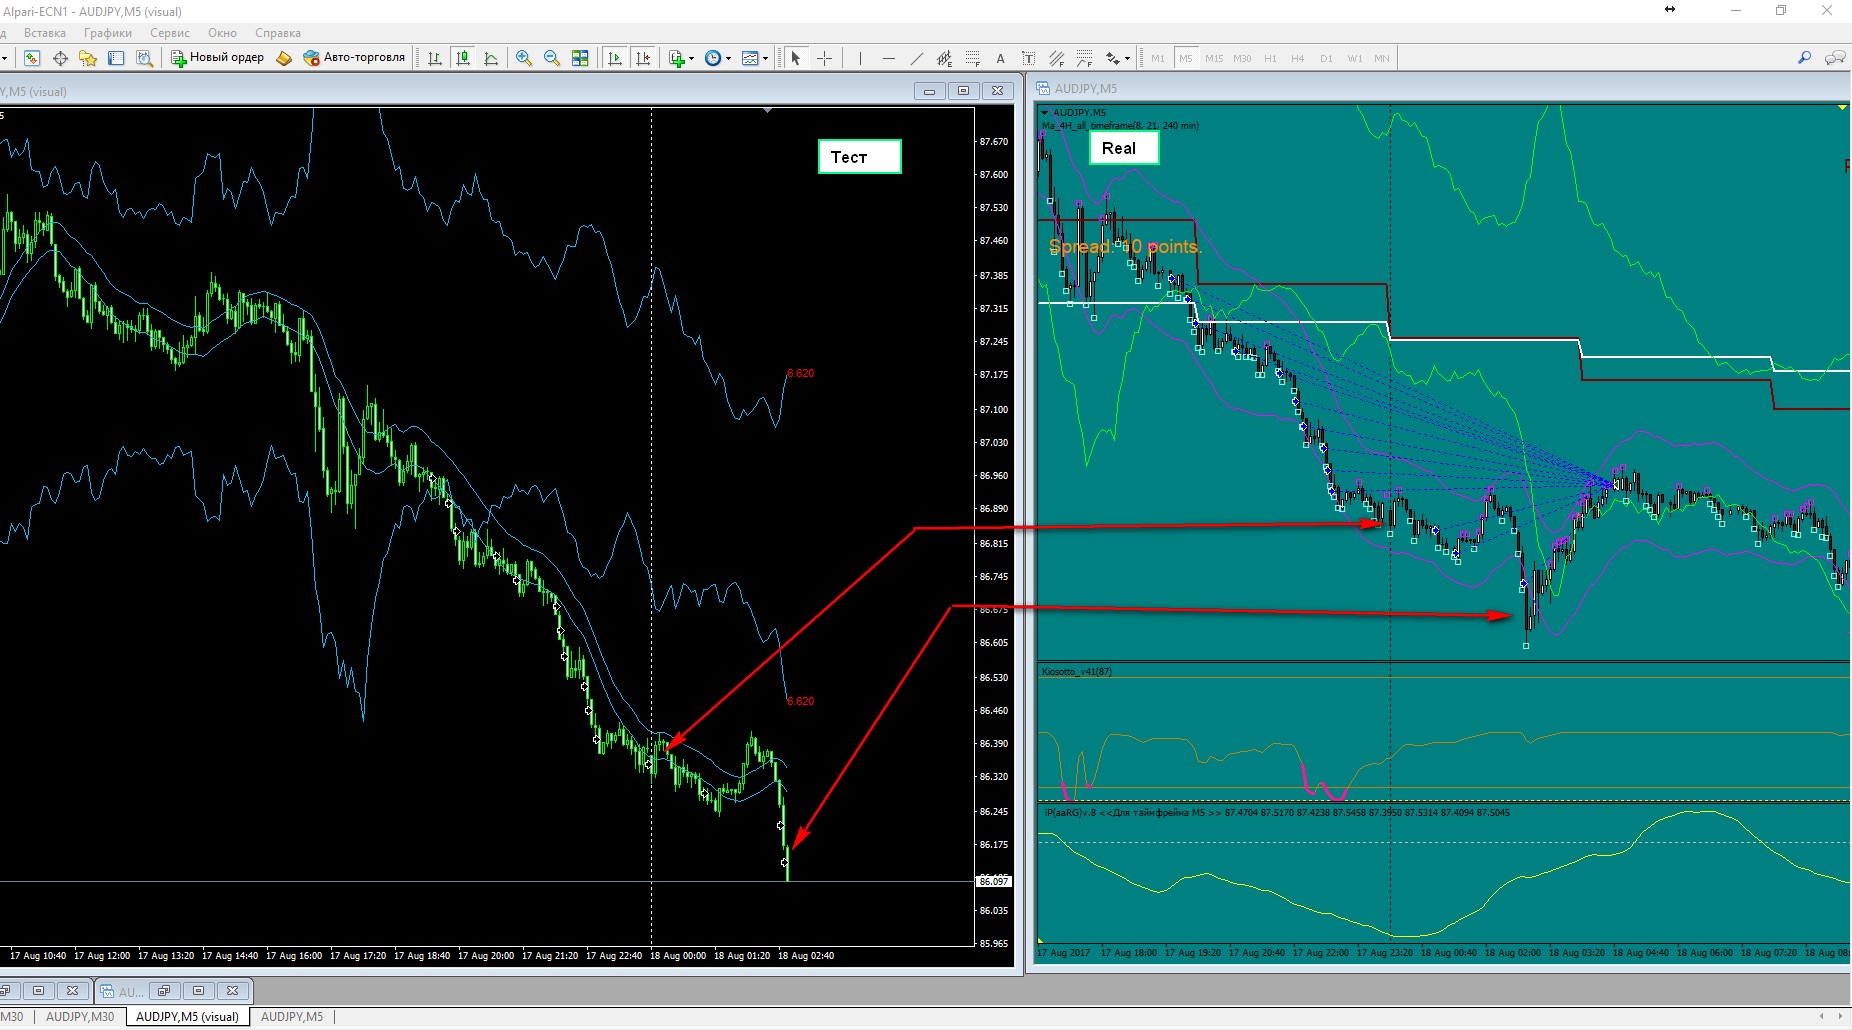Switch to the last AUDJPY,M5 chart tab
The width and height of the screenshot is (1852, 1030).
pyautogui.click(x=292, y=1017)
